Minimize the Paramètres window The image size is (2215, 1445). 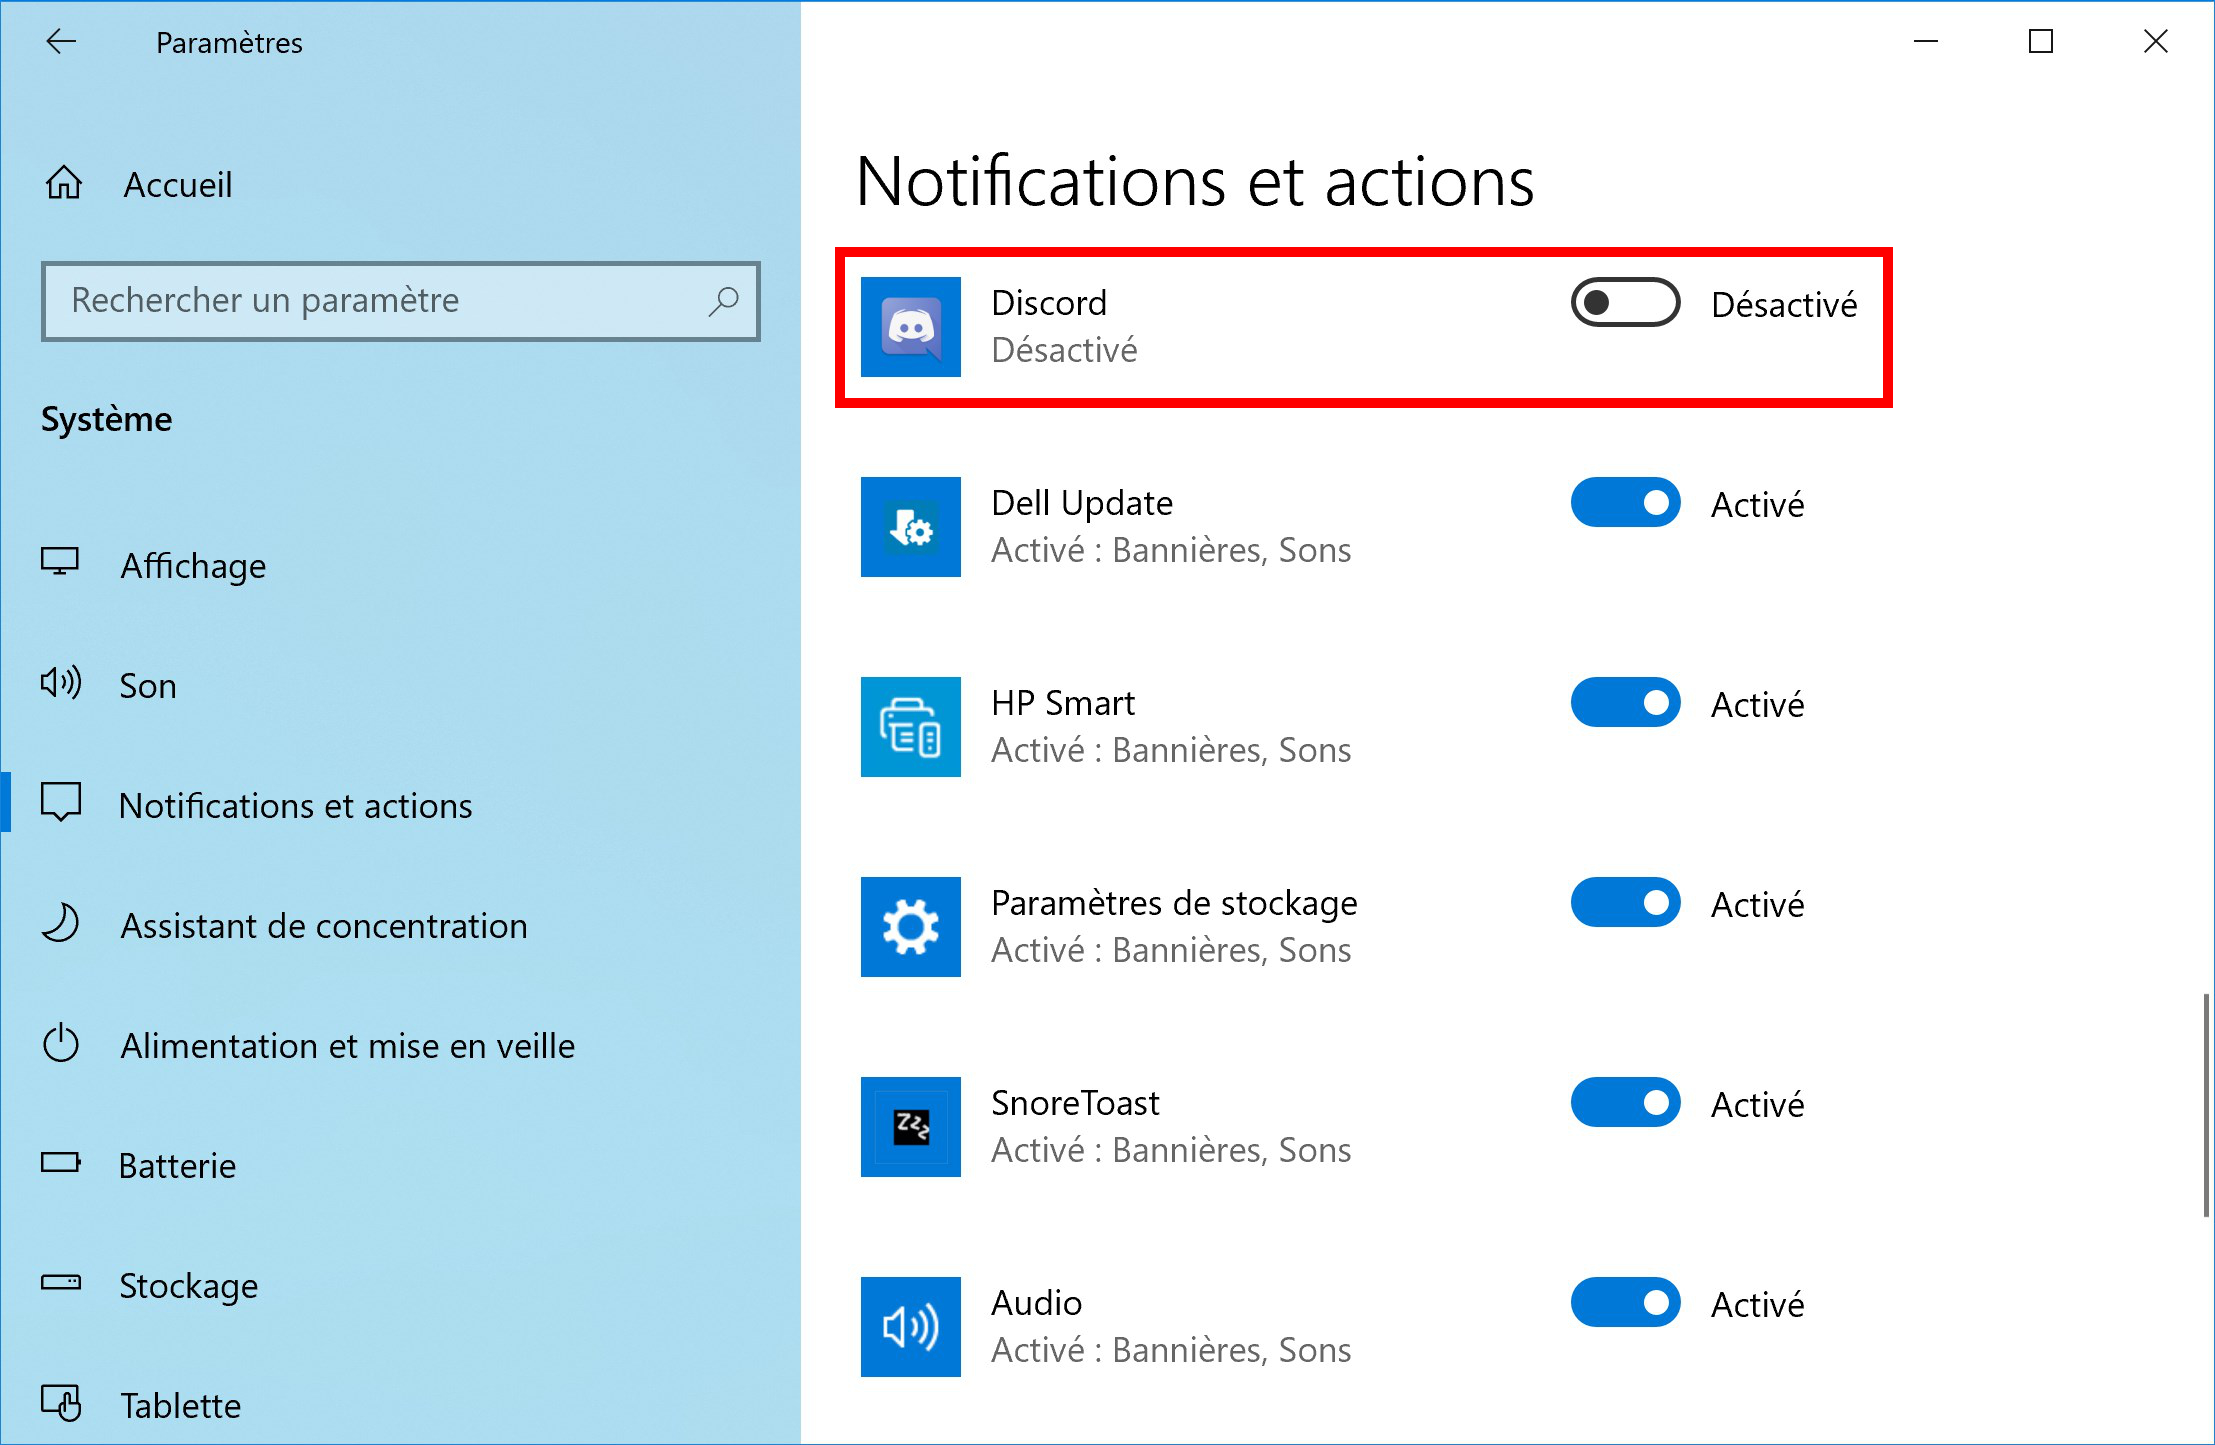(x=1926, y=41)
